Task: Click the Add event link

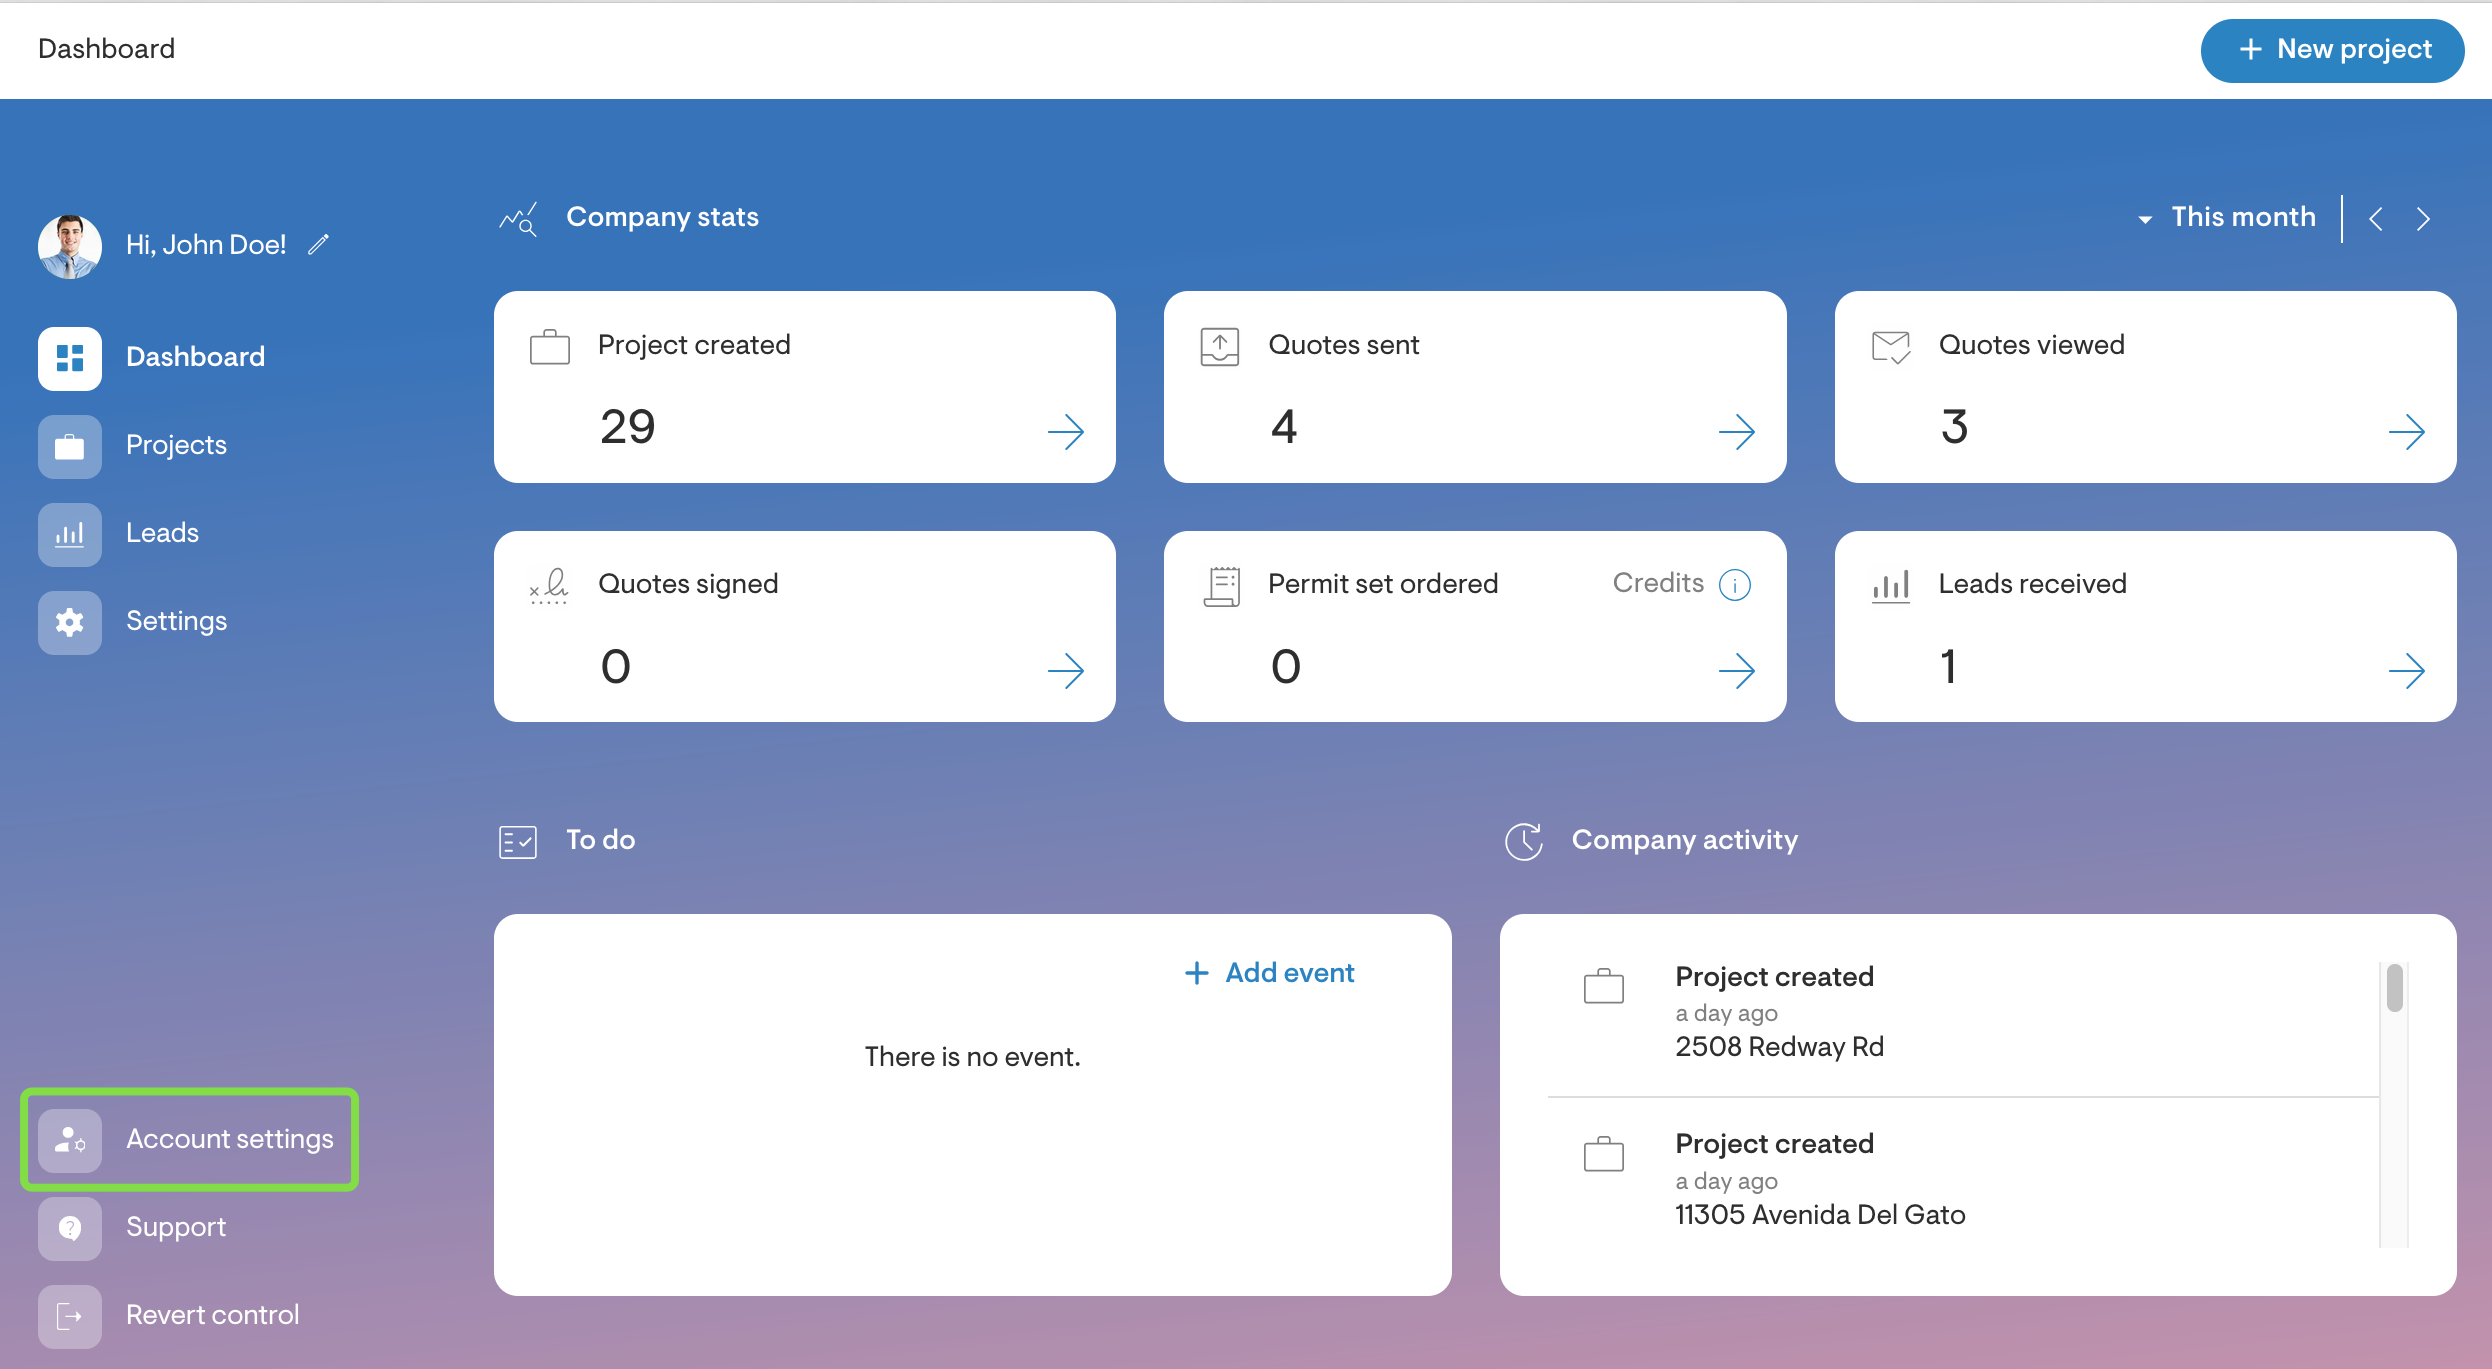Action: [1270, 973]
